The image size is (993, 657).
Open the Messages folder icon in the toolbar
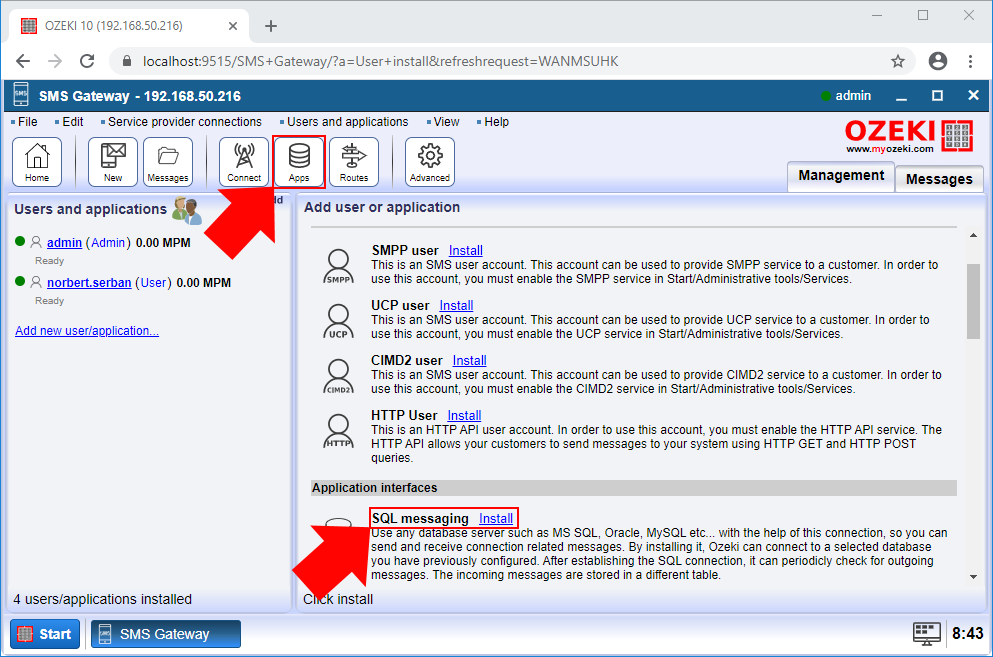[x=167, y=161]
